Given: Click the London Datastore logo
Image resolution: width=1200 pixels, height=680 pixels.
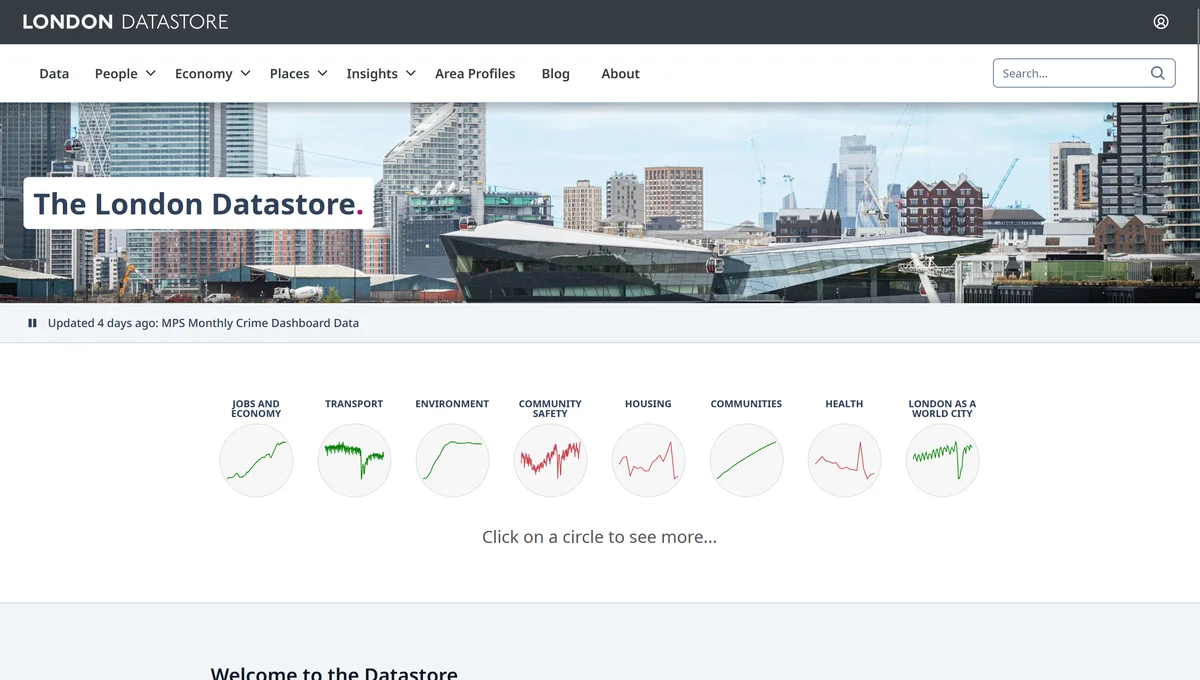Looking at the screenshot, I should click(x=125, y=21).
